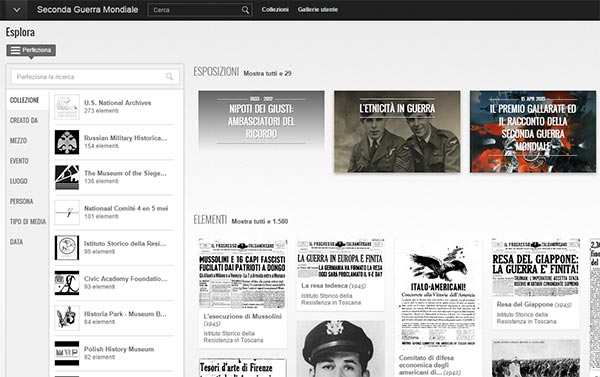Click the Polish History Museum logo icon
The height and width of the screenshot is (377, 600).
pyautogui.click(x=67, y=353)
